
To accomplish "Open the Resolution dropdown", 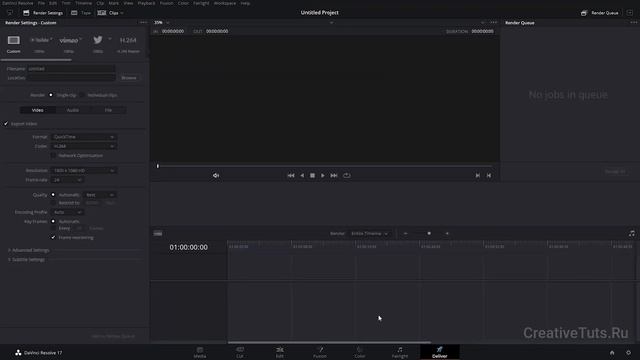I will (x=84, y=171).
